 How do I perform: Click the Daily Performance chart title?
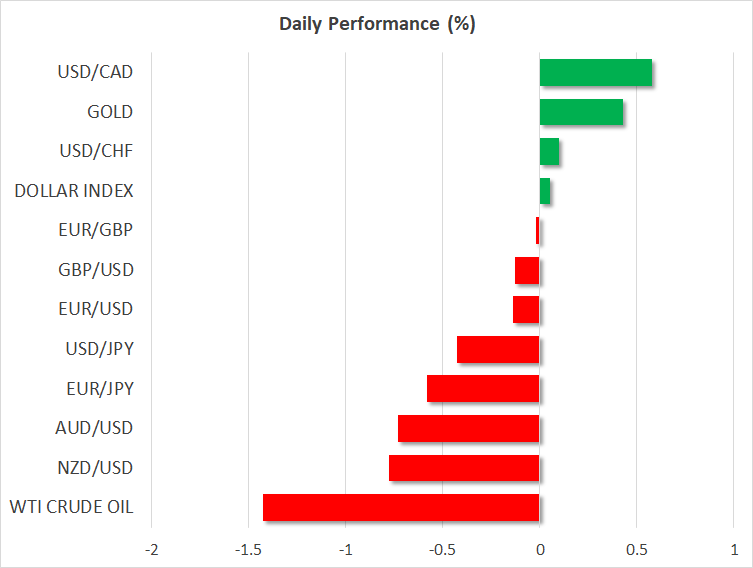click(x=376, y=24)
